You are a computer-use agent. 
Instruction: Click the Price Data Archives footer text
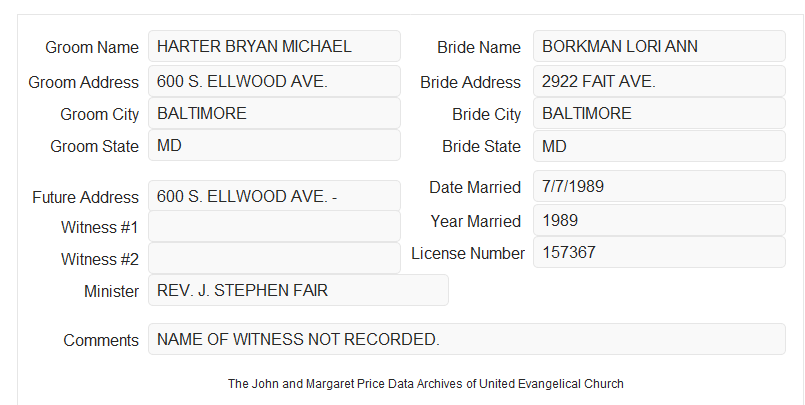[426, 384]
